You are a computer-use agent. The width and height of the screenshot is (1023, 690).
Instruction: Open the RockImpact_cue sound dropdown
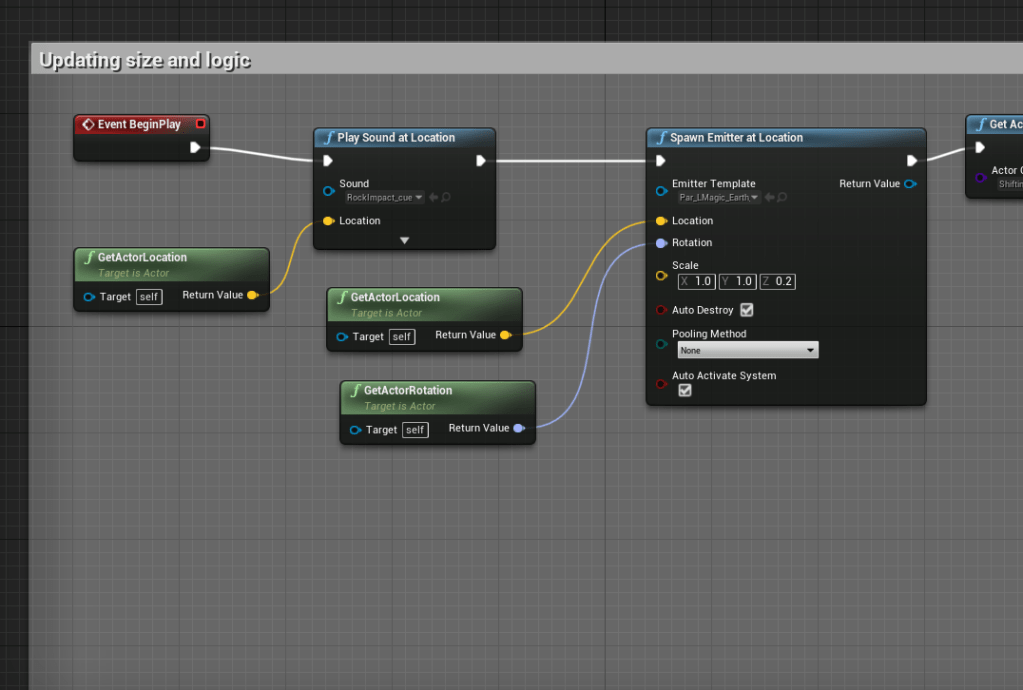coord(385,198)
